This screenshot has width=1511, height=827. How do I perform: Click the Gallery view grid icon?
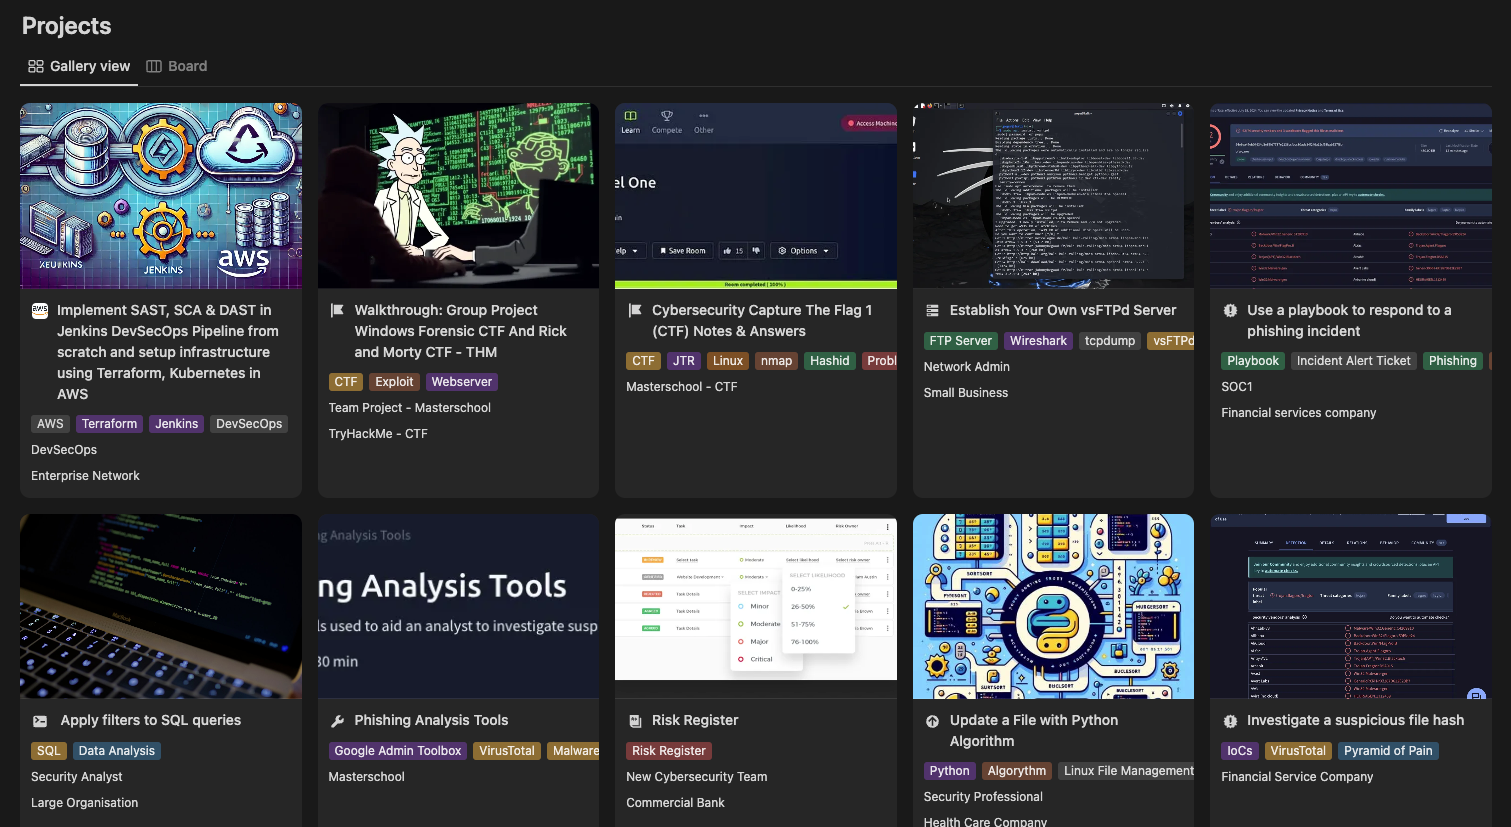coord(36,66)
